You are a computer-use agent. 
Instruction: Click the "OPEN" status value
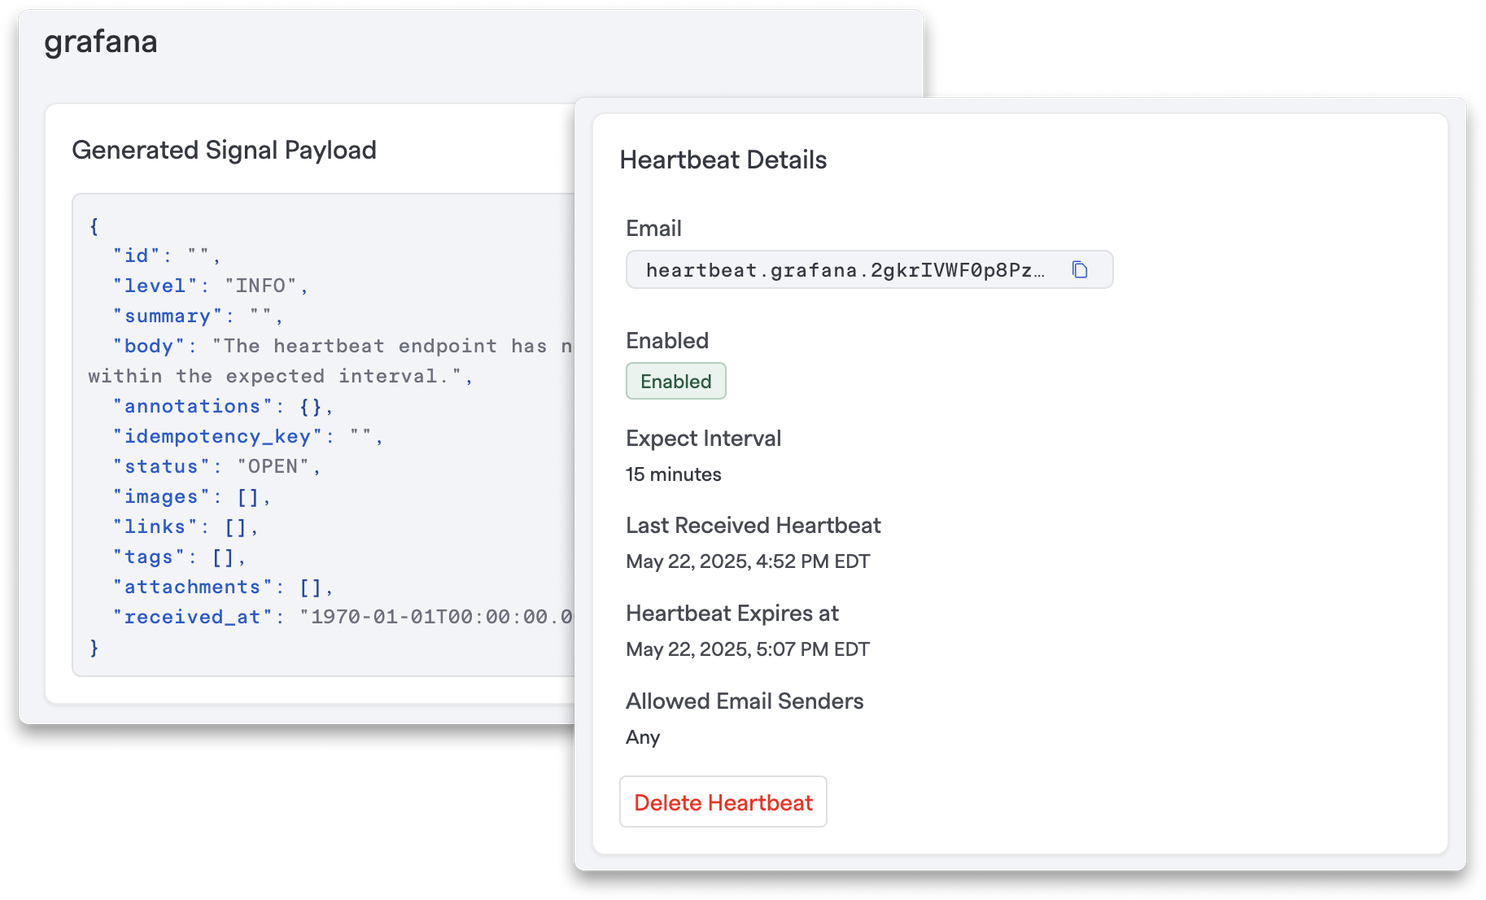click(273, 467)
